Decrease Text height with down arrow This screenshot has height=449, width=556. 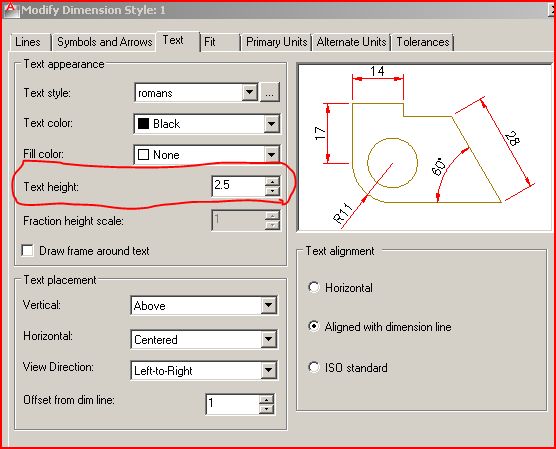(x=272, y=191)
